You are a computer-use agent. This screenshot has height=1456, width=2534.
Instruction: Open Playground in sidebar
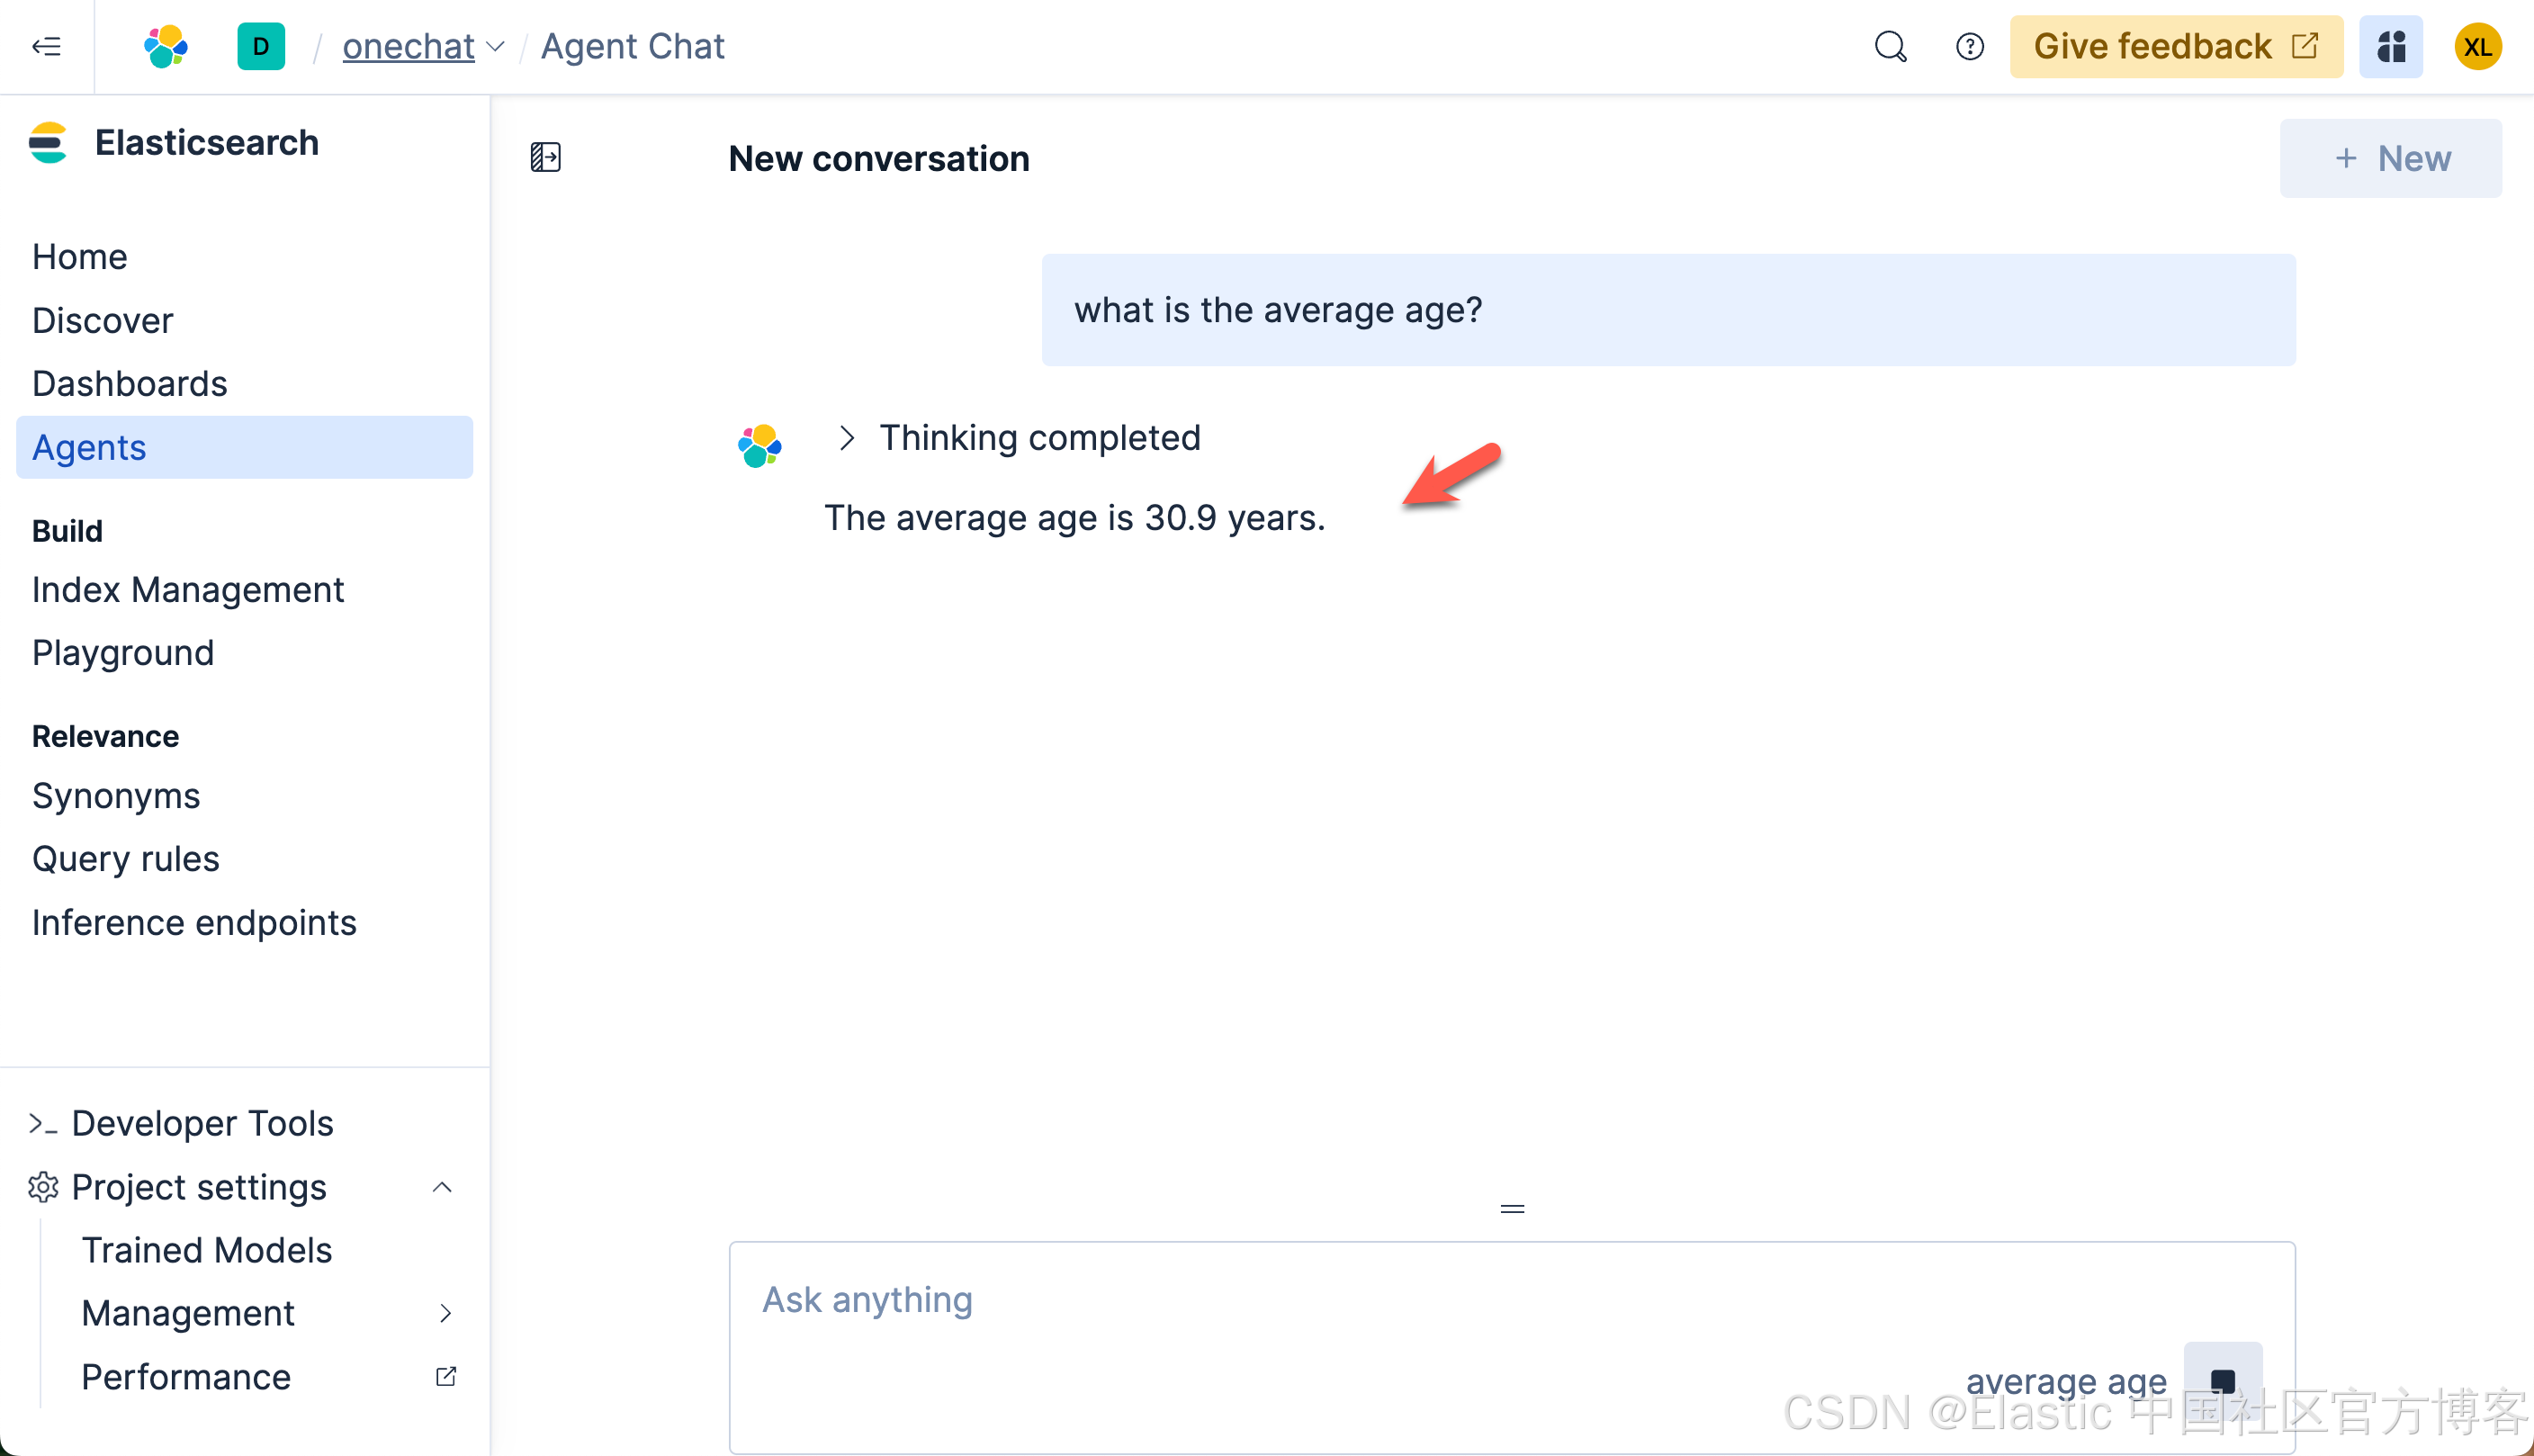click(123, 653)
